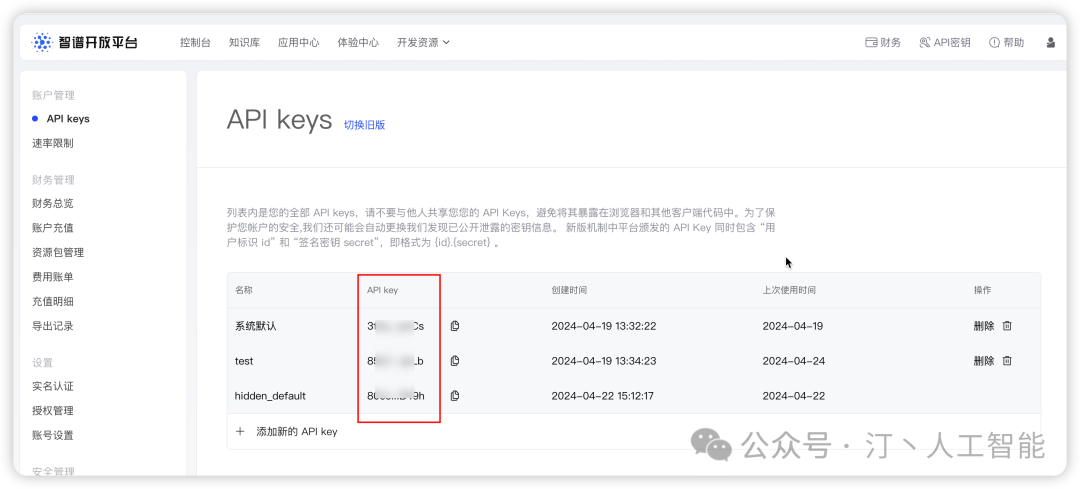Click the API keys page heading
The image size is (1080, 489).
tap(280, 121)
